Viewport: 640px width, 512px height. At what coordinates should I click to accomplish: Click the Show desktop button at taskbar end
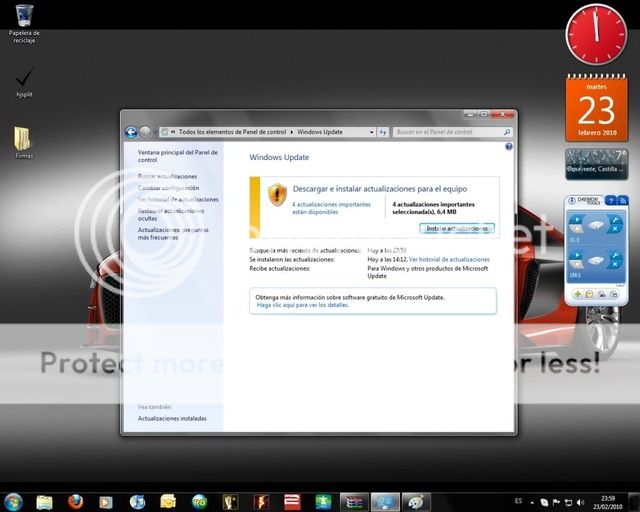click(x=633, y=502)
